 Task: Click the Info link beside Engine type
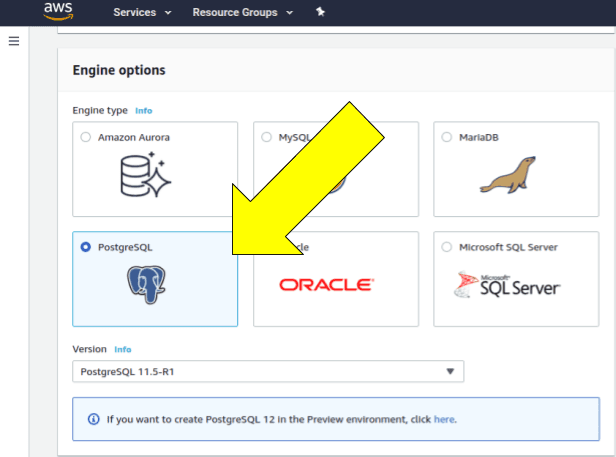pos(143,110)
